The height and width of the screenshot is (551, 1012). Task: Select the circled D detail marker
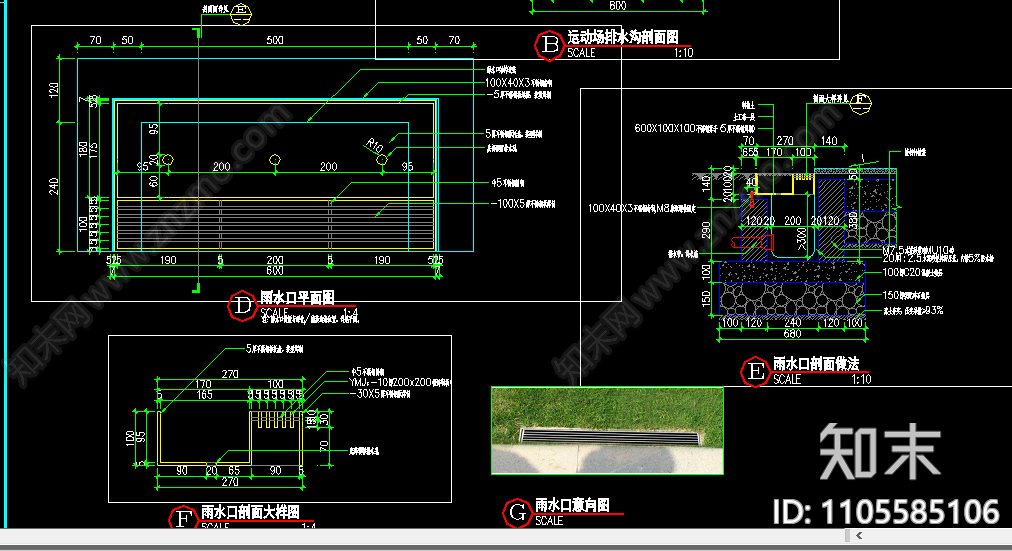point(243,306)
